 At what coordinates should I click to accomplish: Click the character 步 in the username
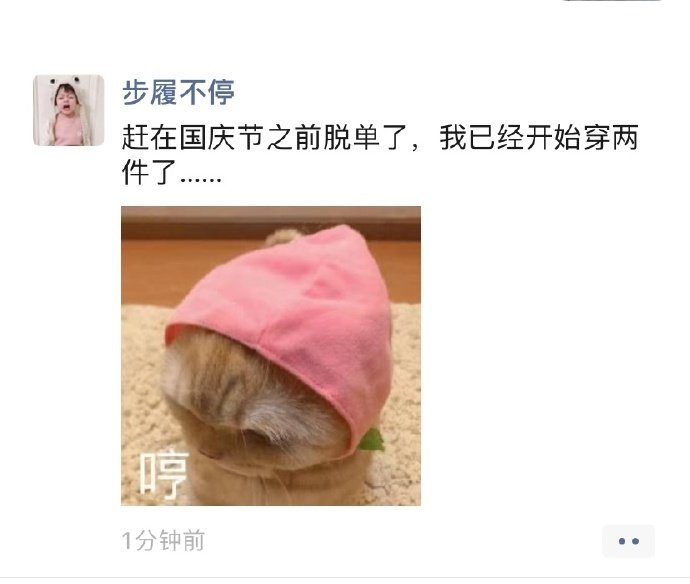(135, 92)
